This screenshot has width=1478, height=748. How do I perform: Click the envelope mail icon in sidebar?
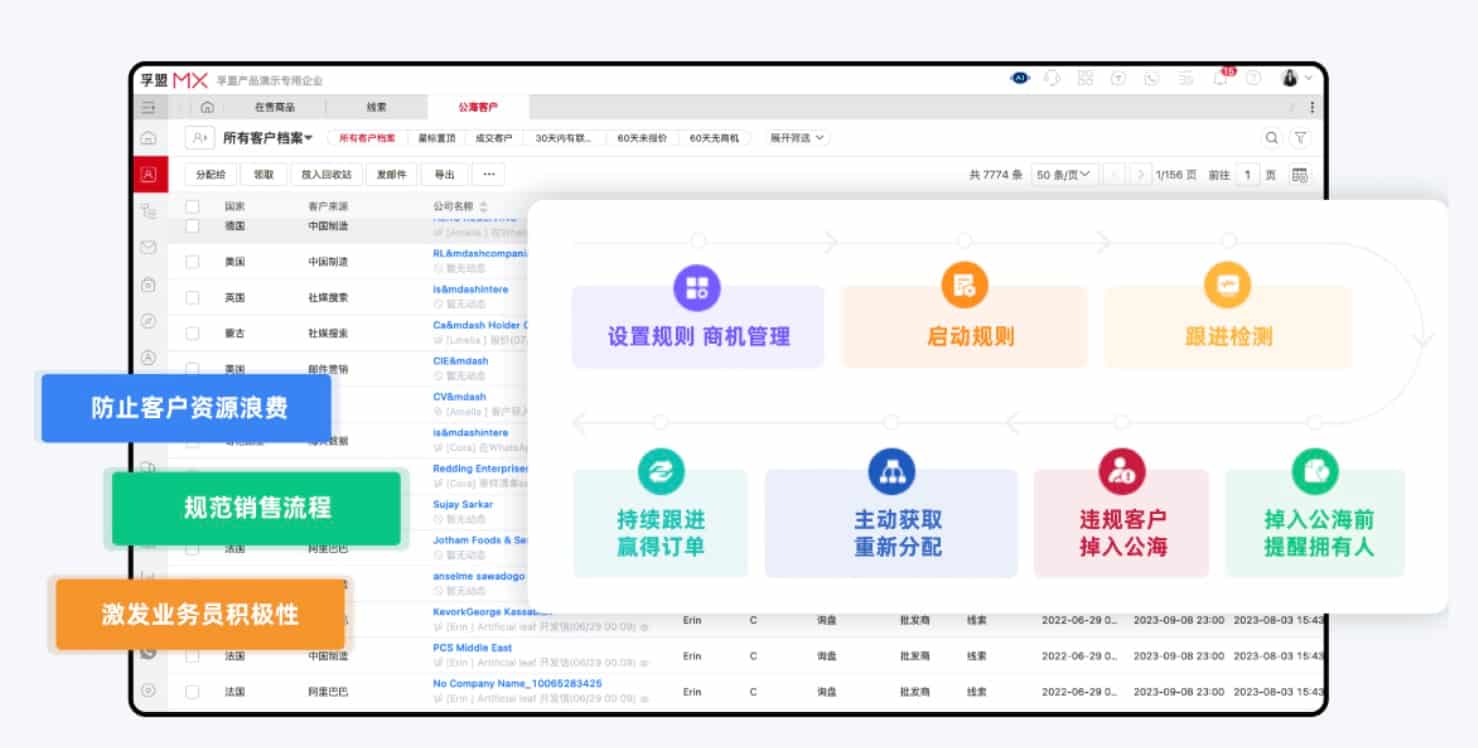pos(148,247)
